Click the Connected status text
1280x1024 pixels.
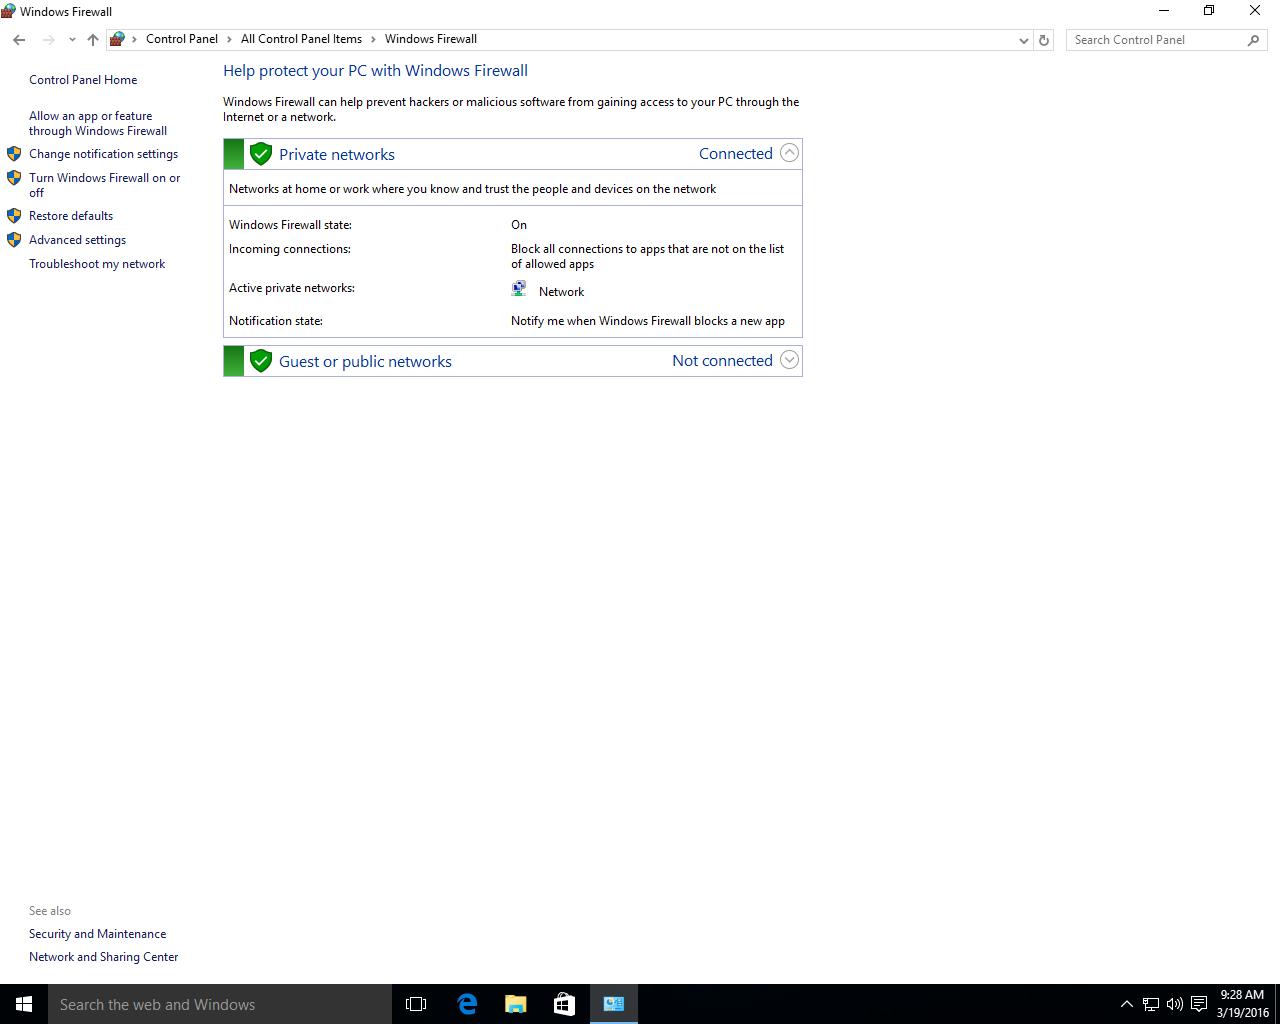point(736,153)
